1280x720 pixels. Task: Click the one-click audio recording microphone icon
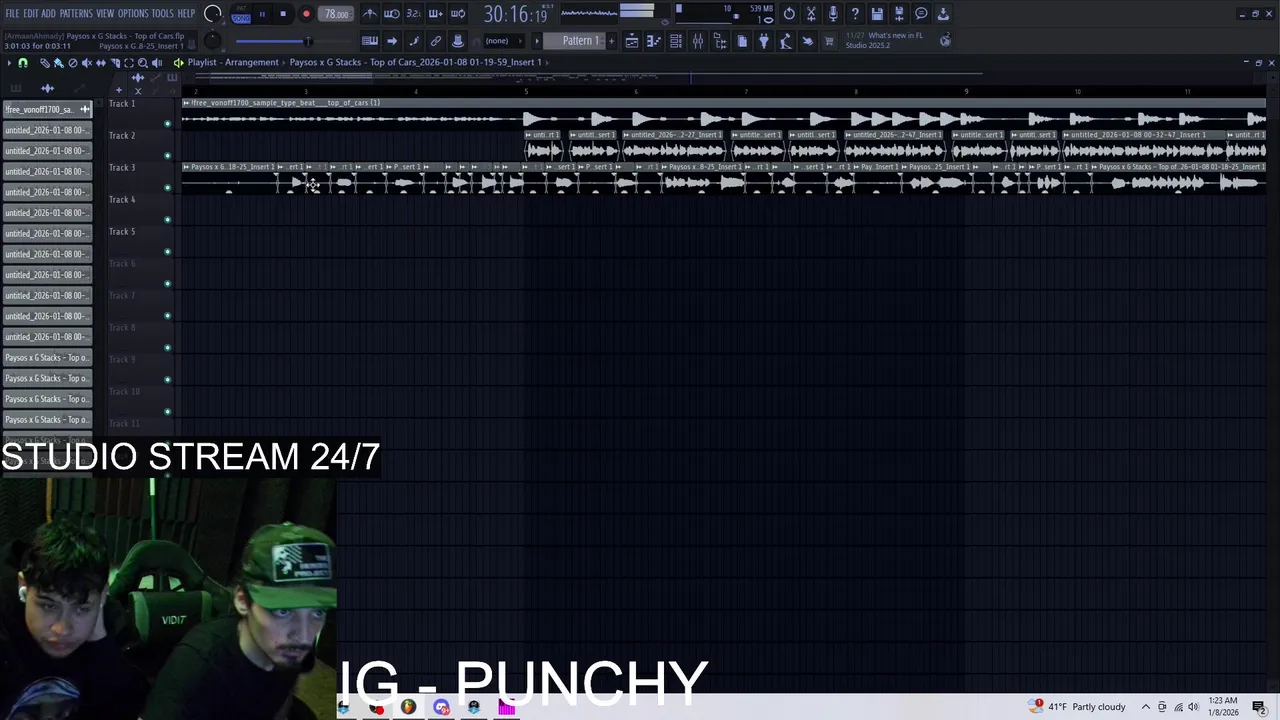(x=833, y=14)
